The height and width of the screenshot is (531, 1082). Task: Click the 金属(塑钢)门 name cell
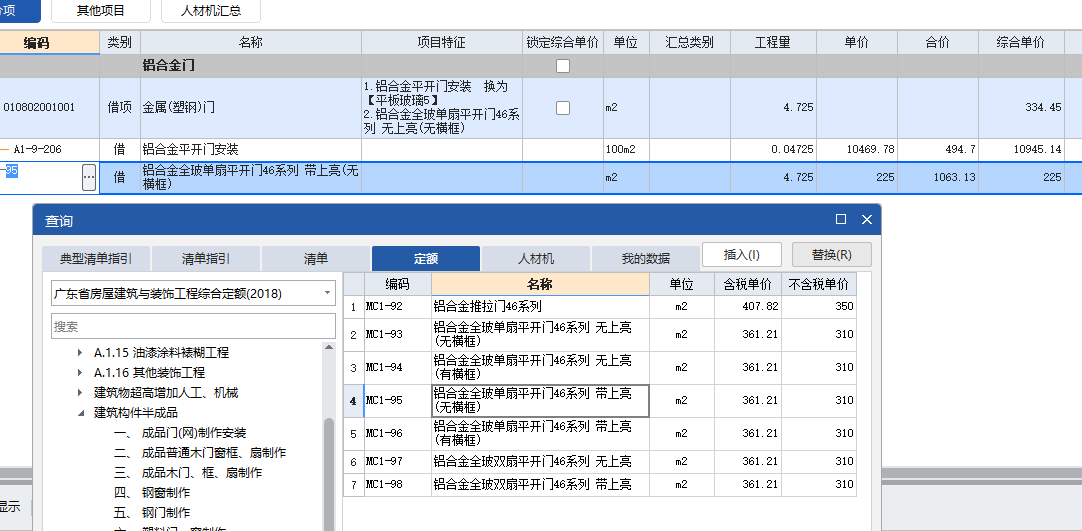coord(251,108)
